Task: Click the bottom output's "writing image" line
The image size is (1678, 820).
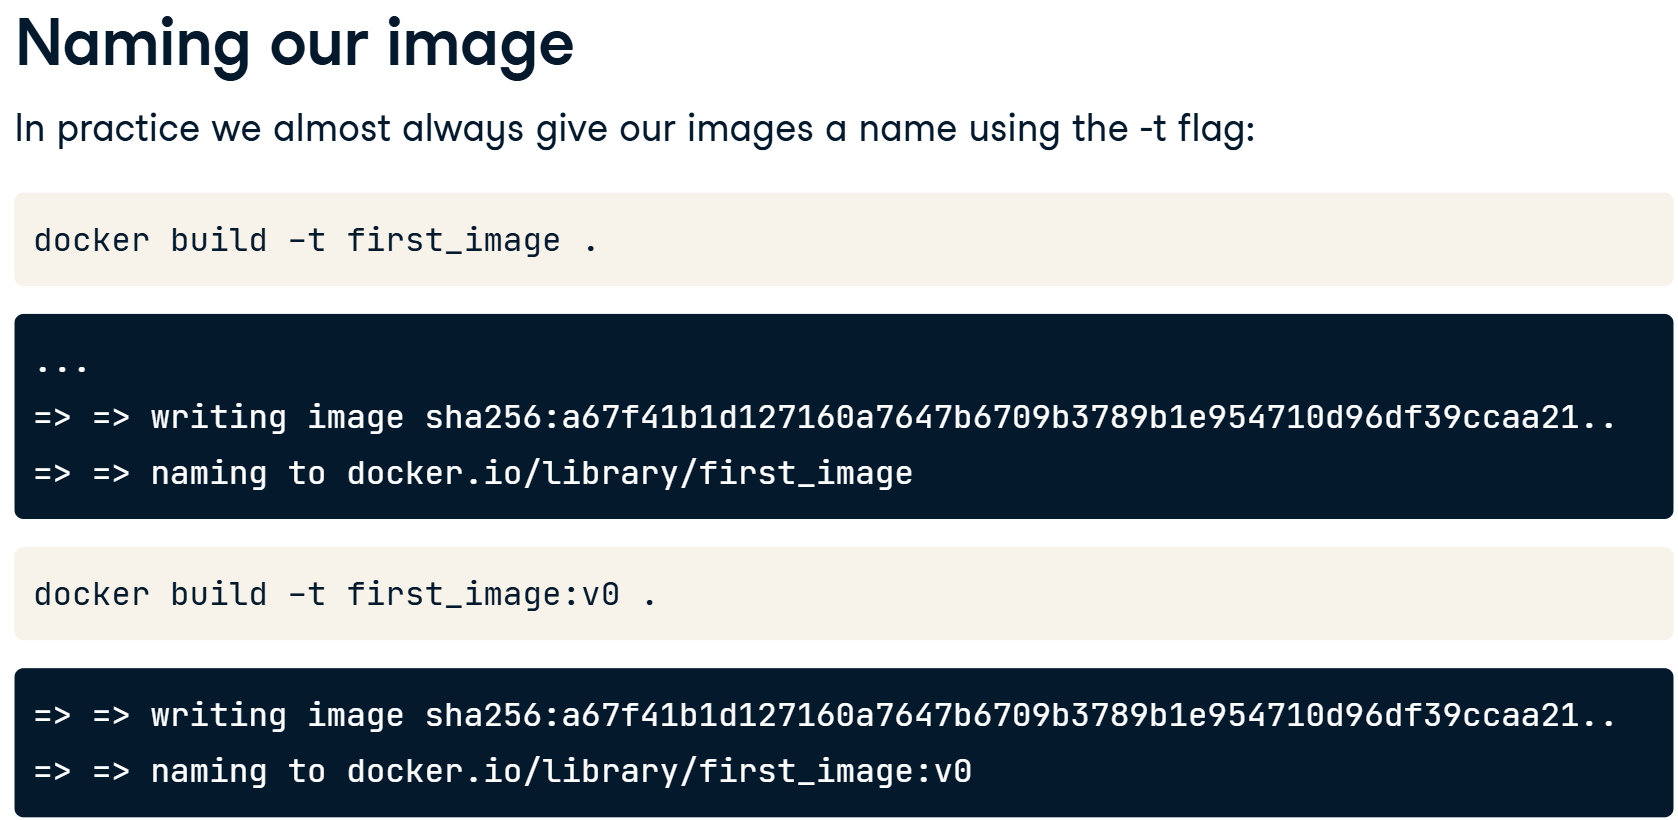Action: [x=825, y=715]
